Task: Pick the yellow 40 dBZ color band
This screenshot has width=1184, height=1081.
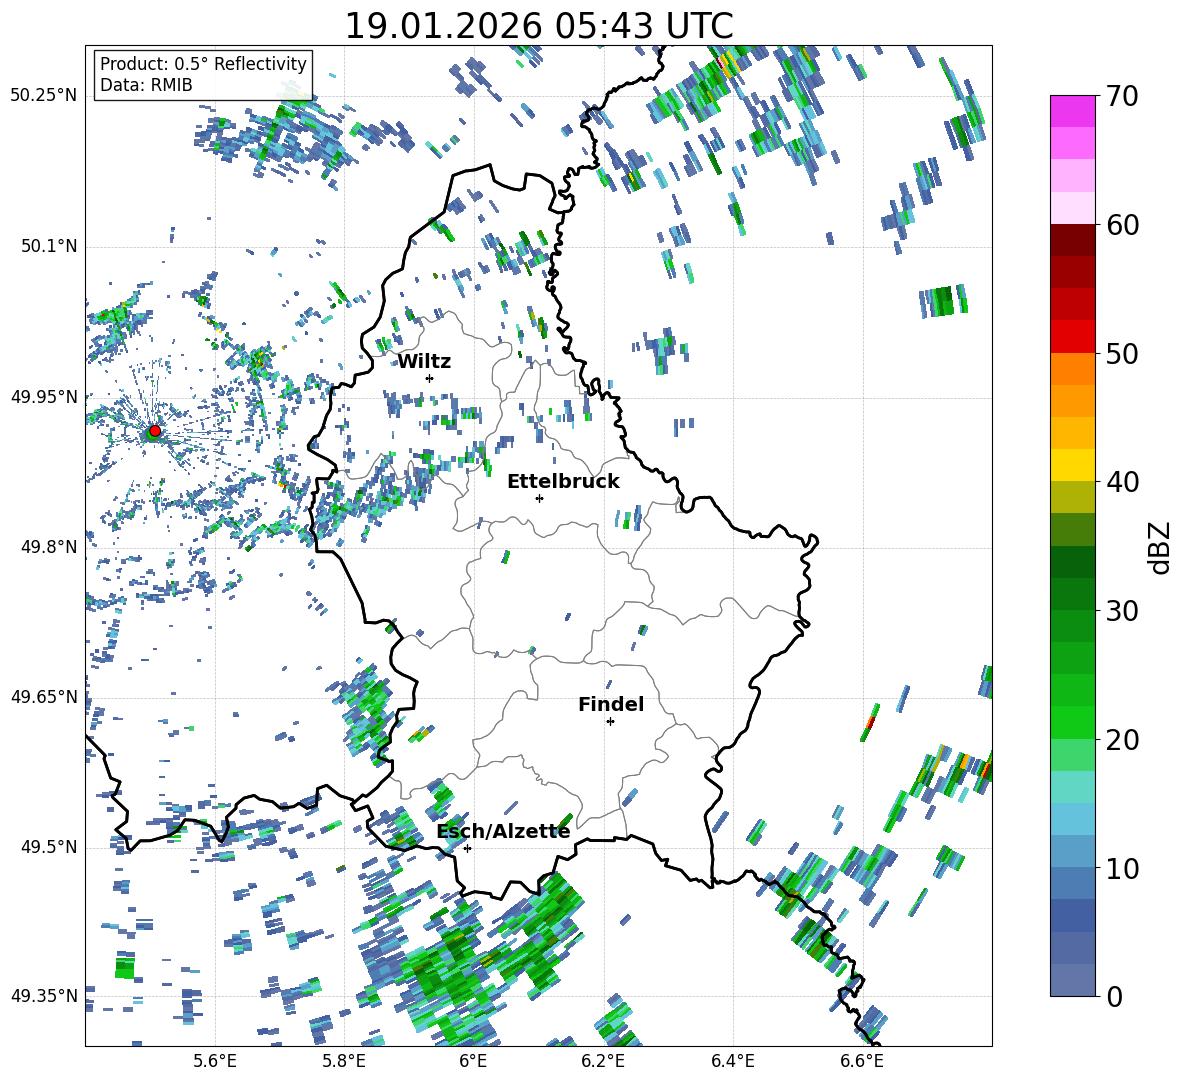Action: [x=1072, y=465]
